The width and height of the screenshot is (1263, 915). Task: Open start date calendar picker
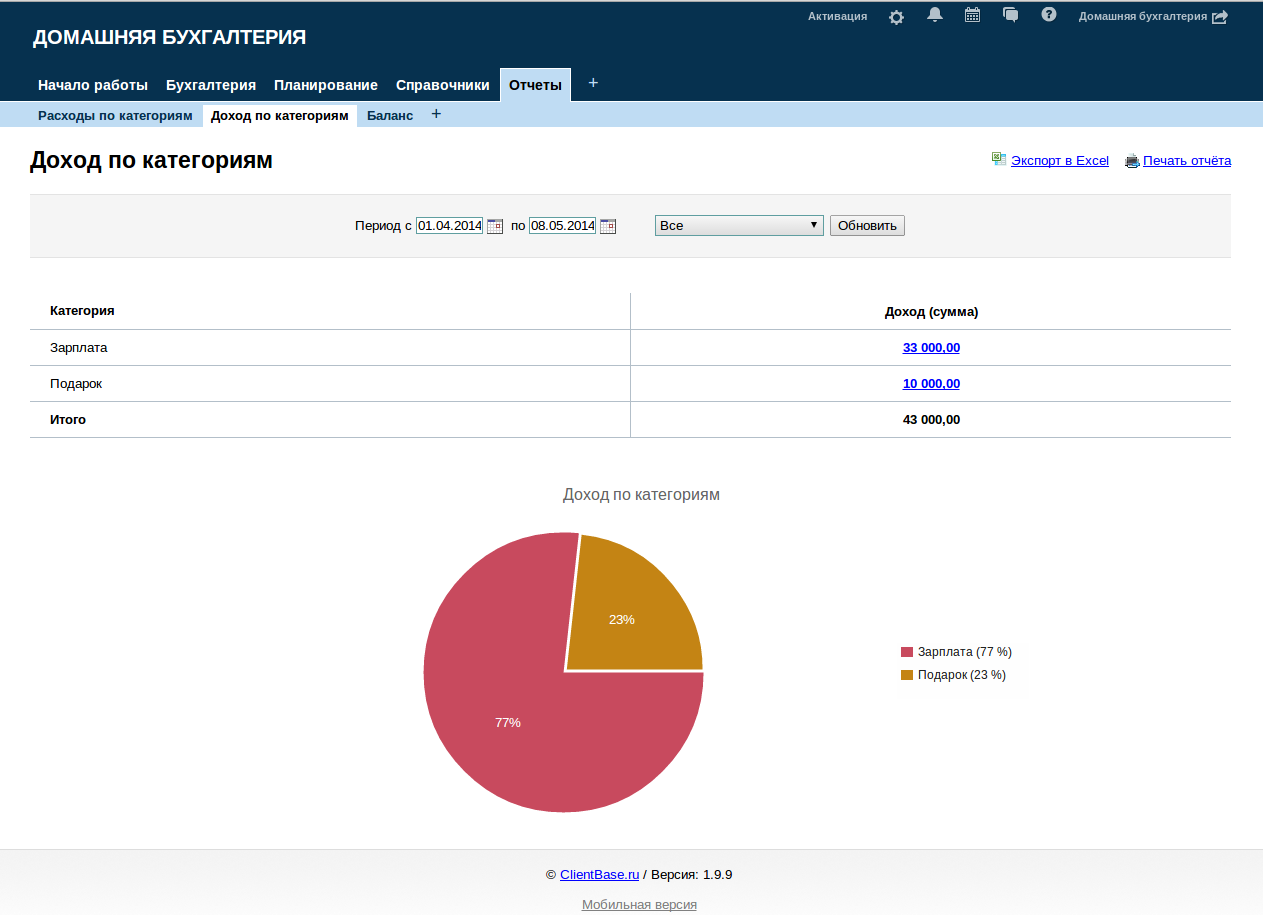[x=495, y=226]
